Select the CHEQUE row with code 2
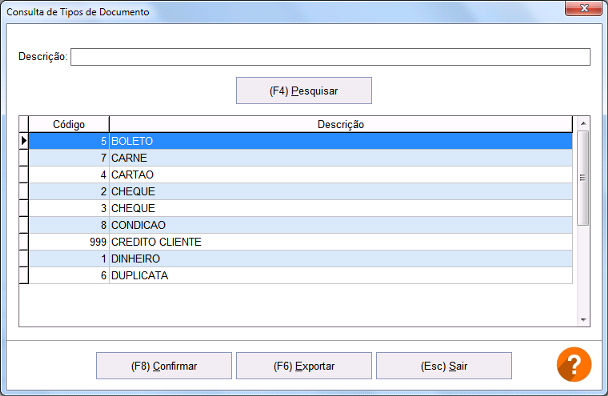 [301, 192]
